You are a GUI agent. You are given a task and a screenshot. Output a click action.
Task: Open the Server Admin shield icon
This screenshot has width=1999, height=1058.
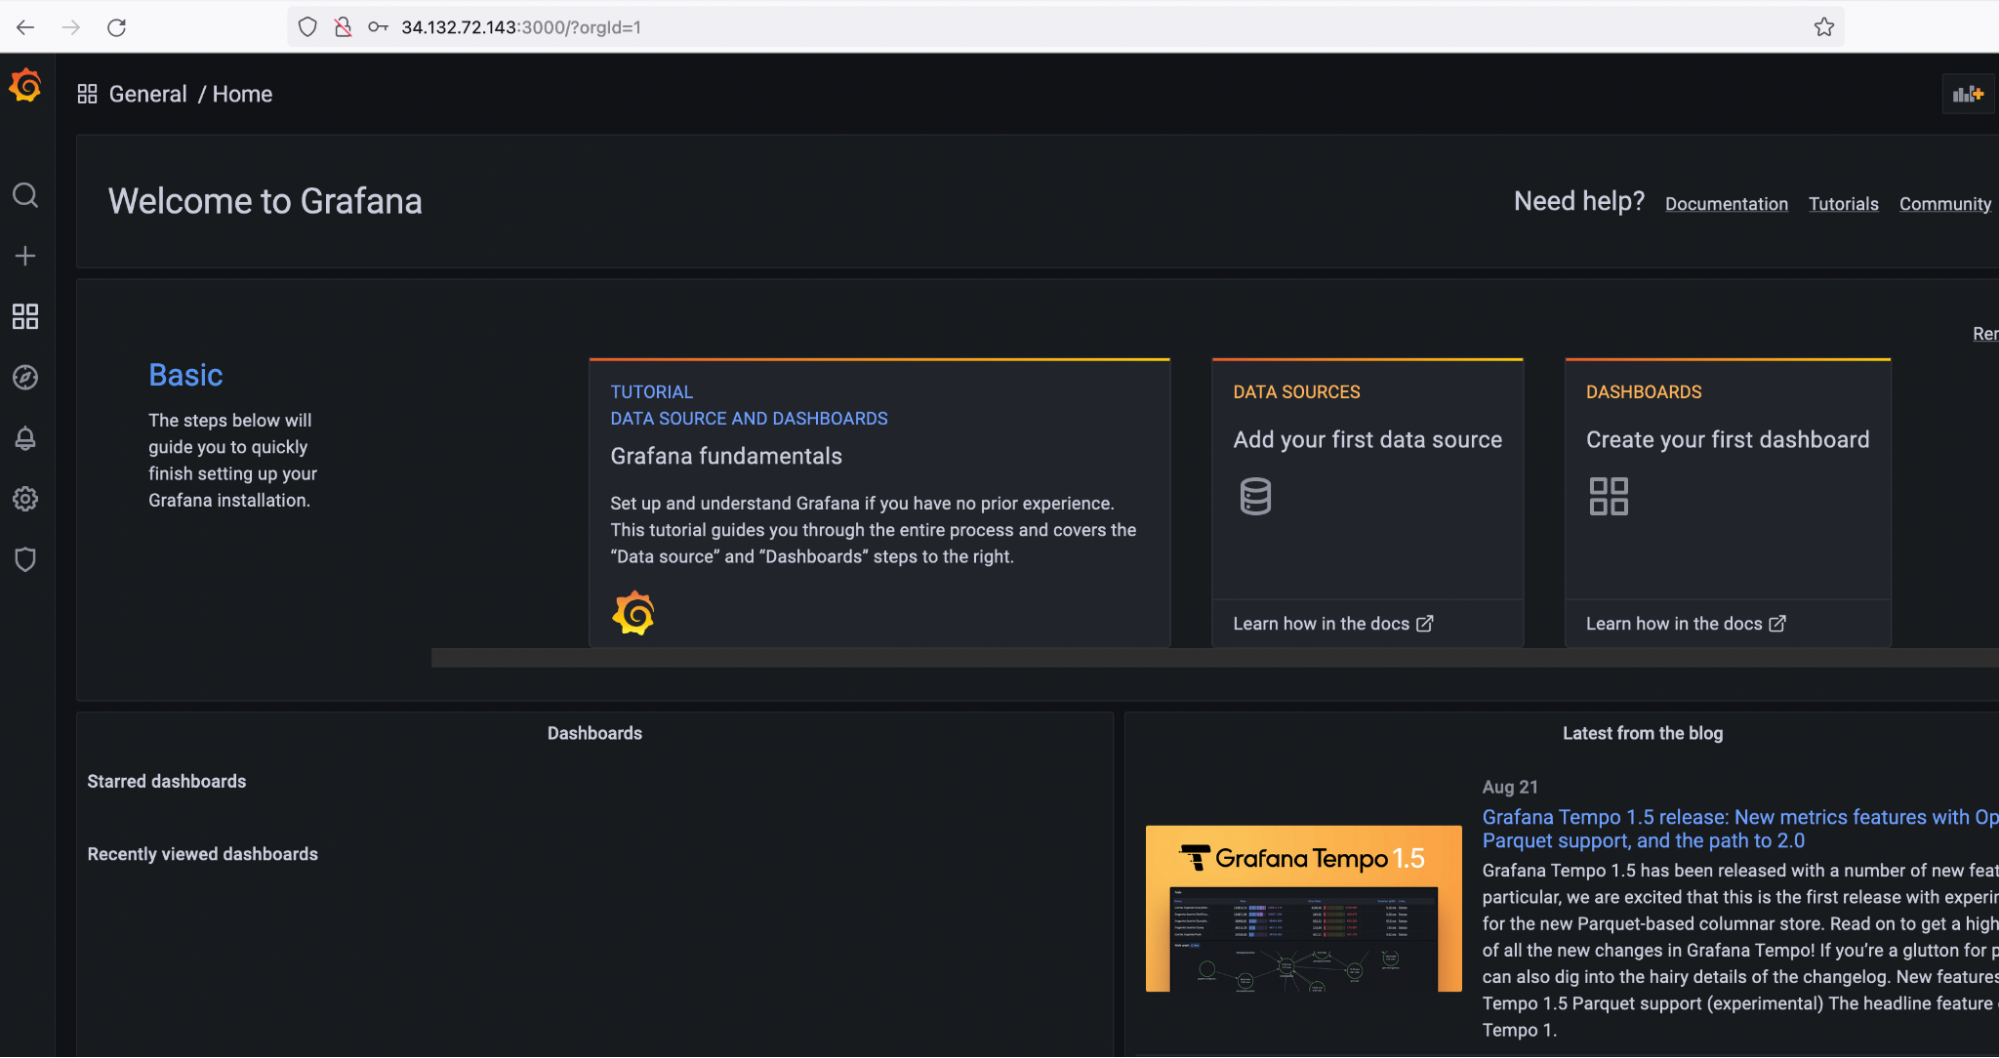click(25, 559)
